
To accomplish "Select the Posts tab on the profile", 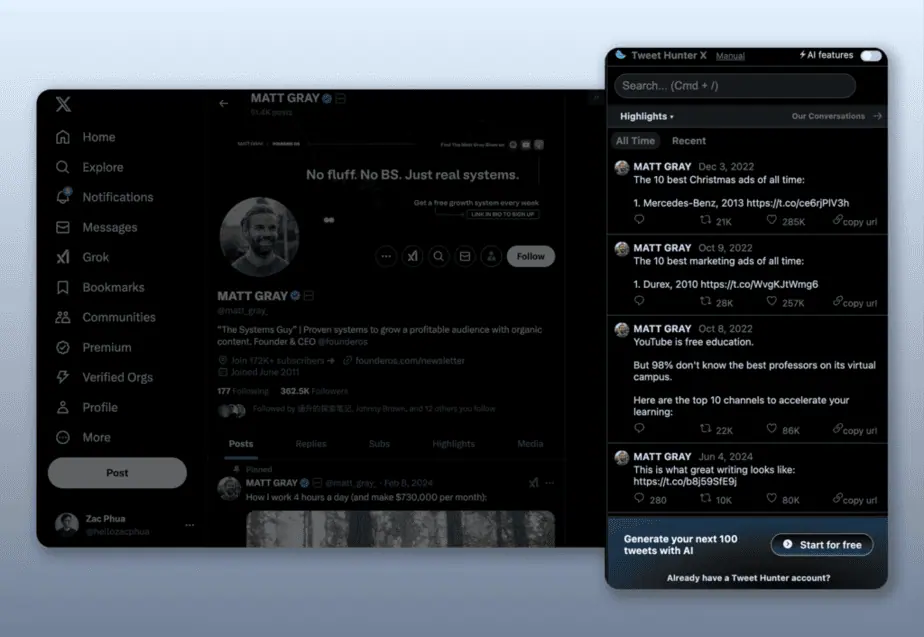I will click(x=241, y=444).
